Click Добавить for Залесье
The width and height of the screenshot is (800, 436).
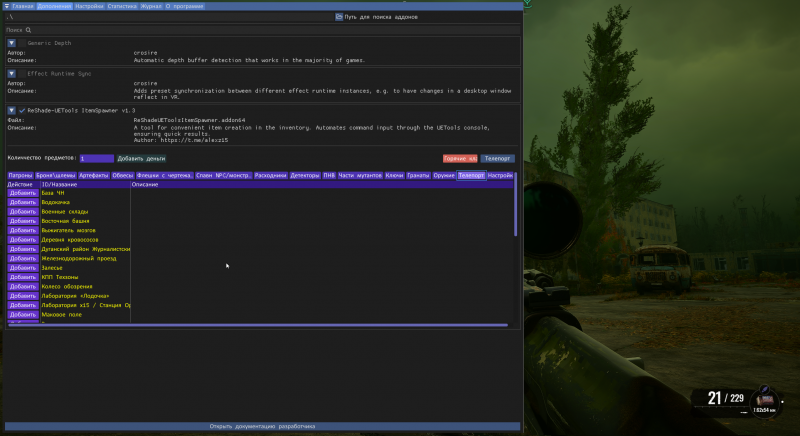23,268
